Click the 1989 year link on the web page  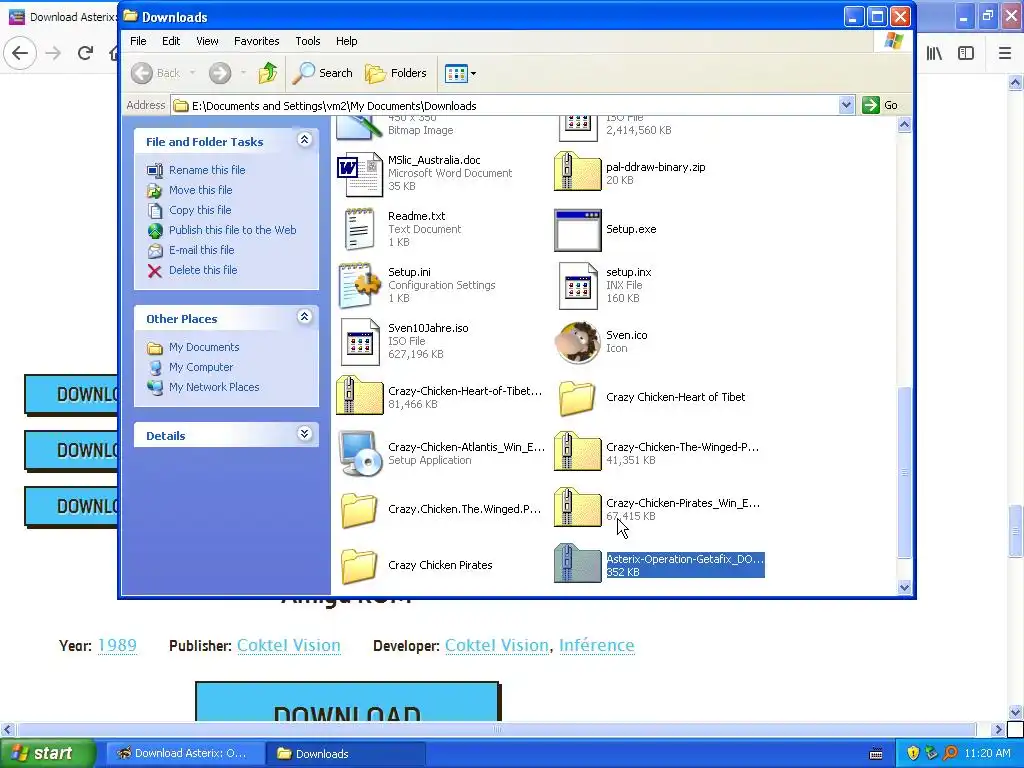tap(118, 645)
